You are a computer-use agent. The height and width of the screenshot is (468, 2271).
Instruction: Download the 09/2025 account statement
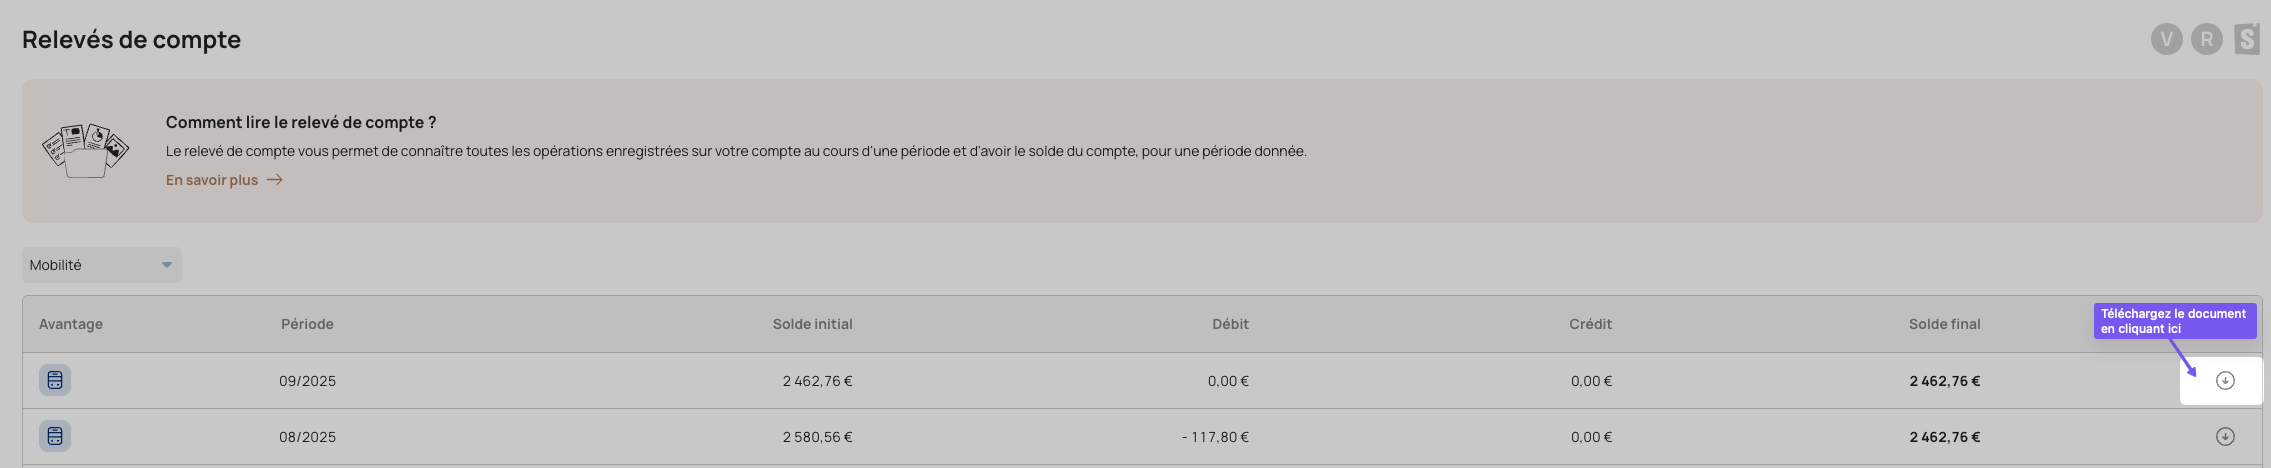point(2225,380)
